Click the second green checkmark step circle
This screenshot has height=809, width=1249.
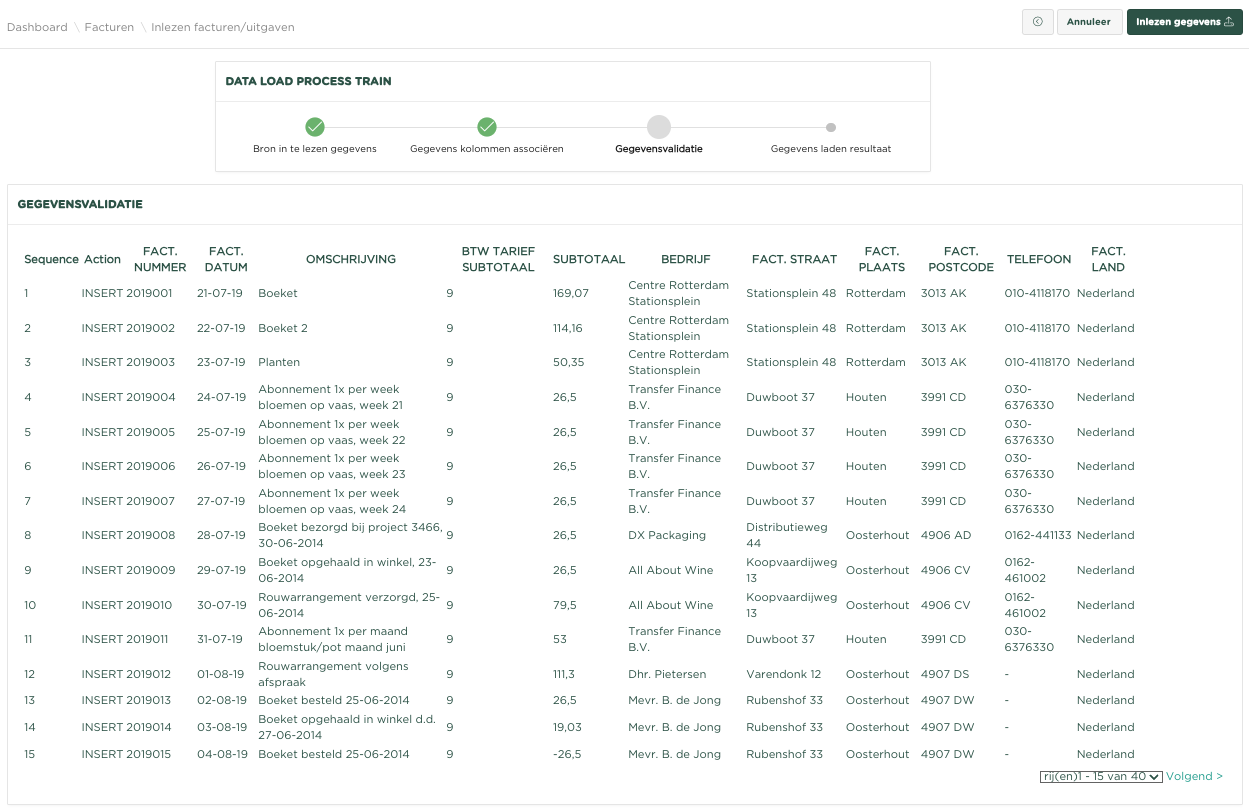[x=487, y=127]
